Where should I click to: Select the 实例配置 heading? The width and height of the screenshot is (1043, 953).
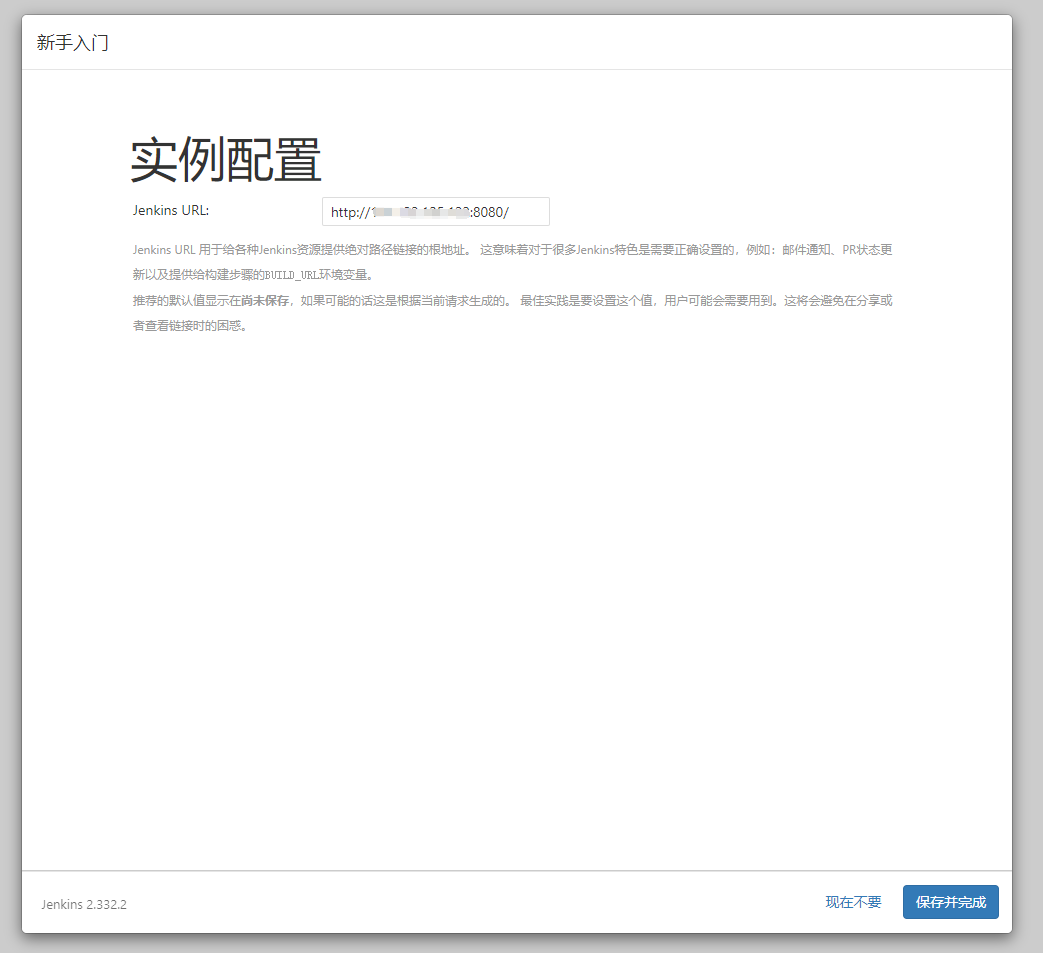[226, 160]
